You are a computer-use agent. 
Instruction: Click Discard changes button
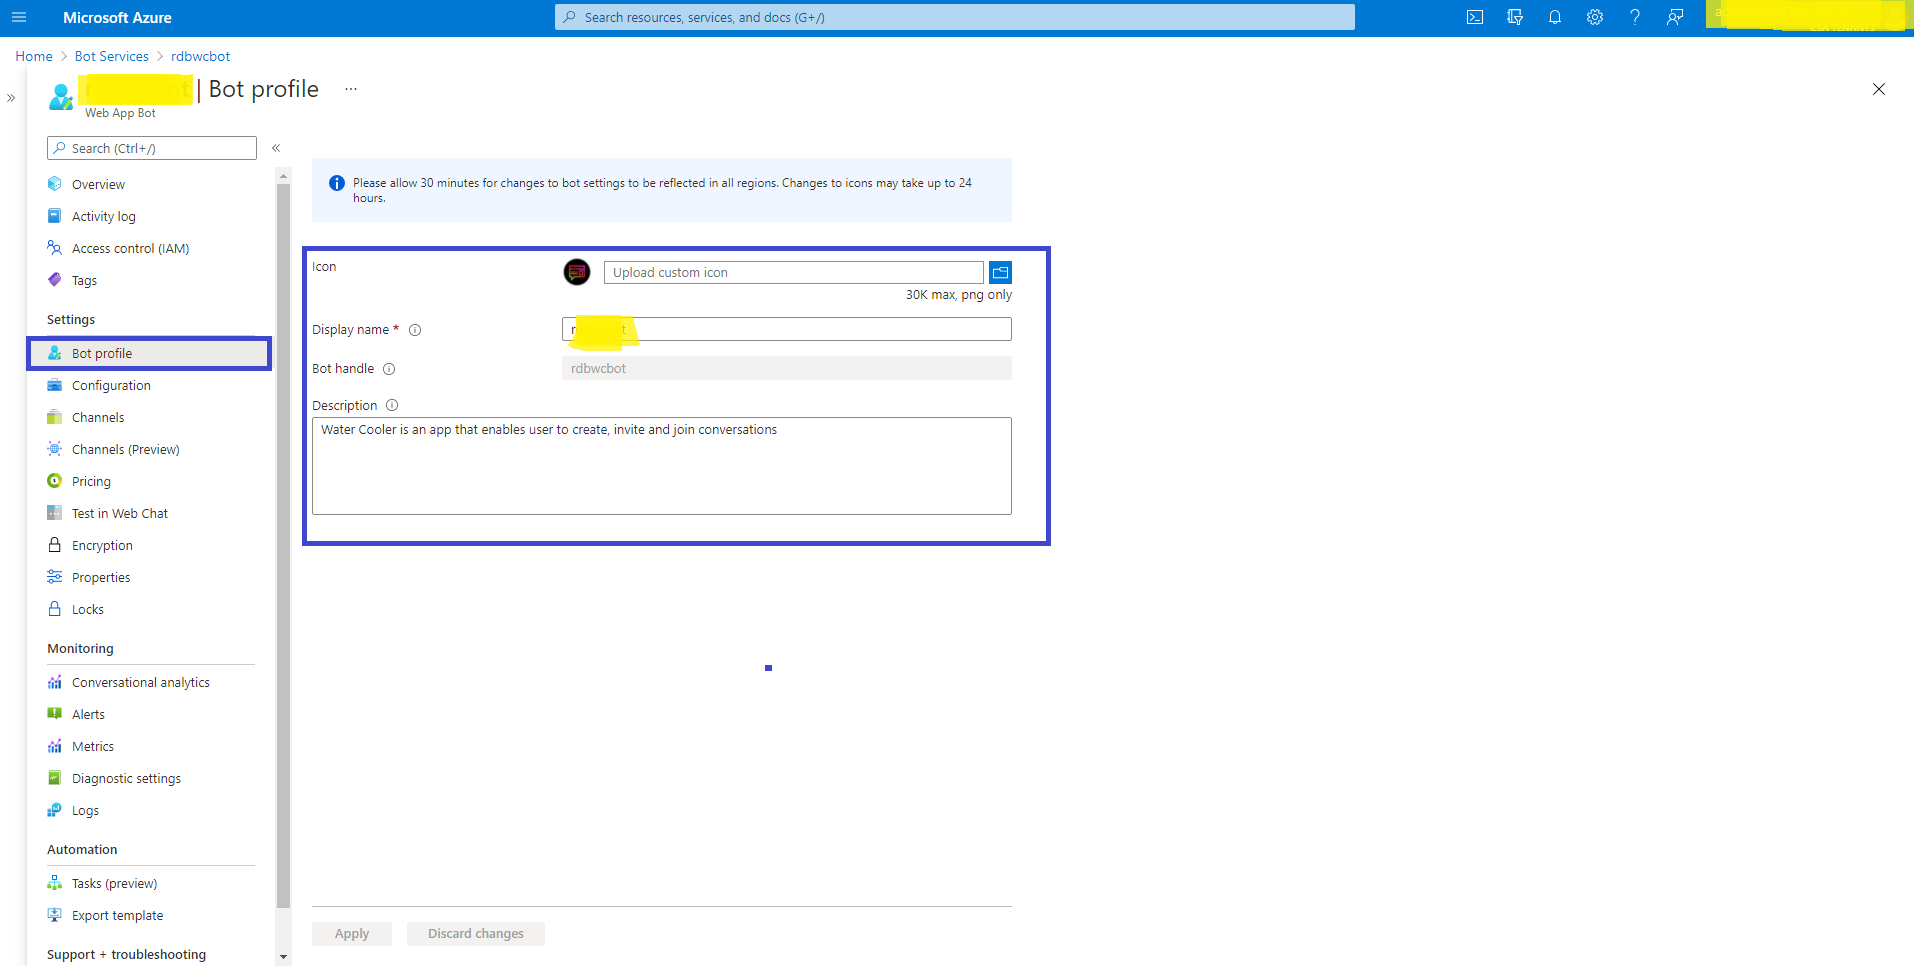(476, 933)
